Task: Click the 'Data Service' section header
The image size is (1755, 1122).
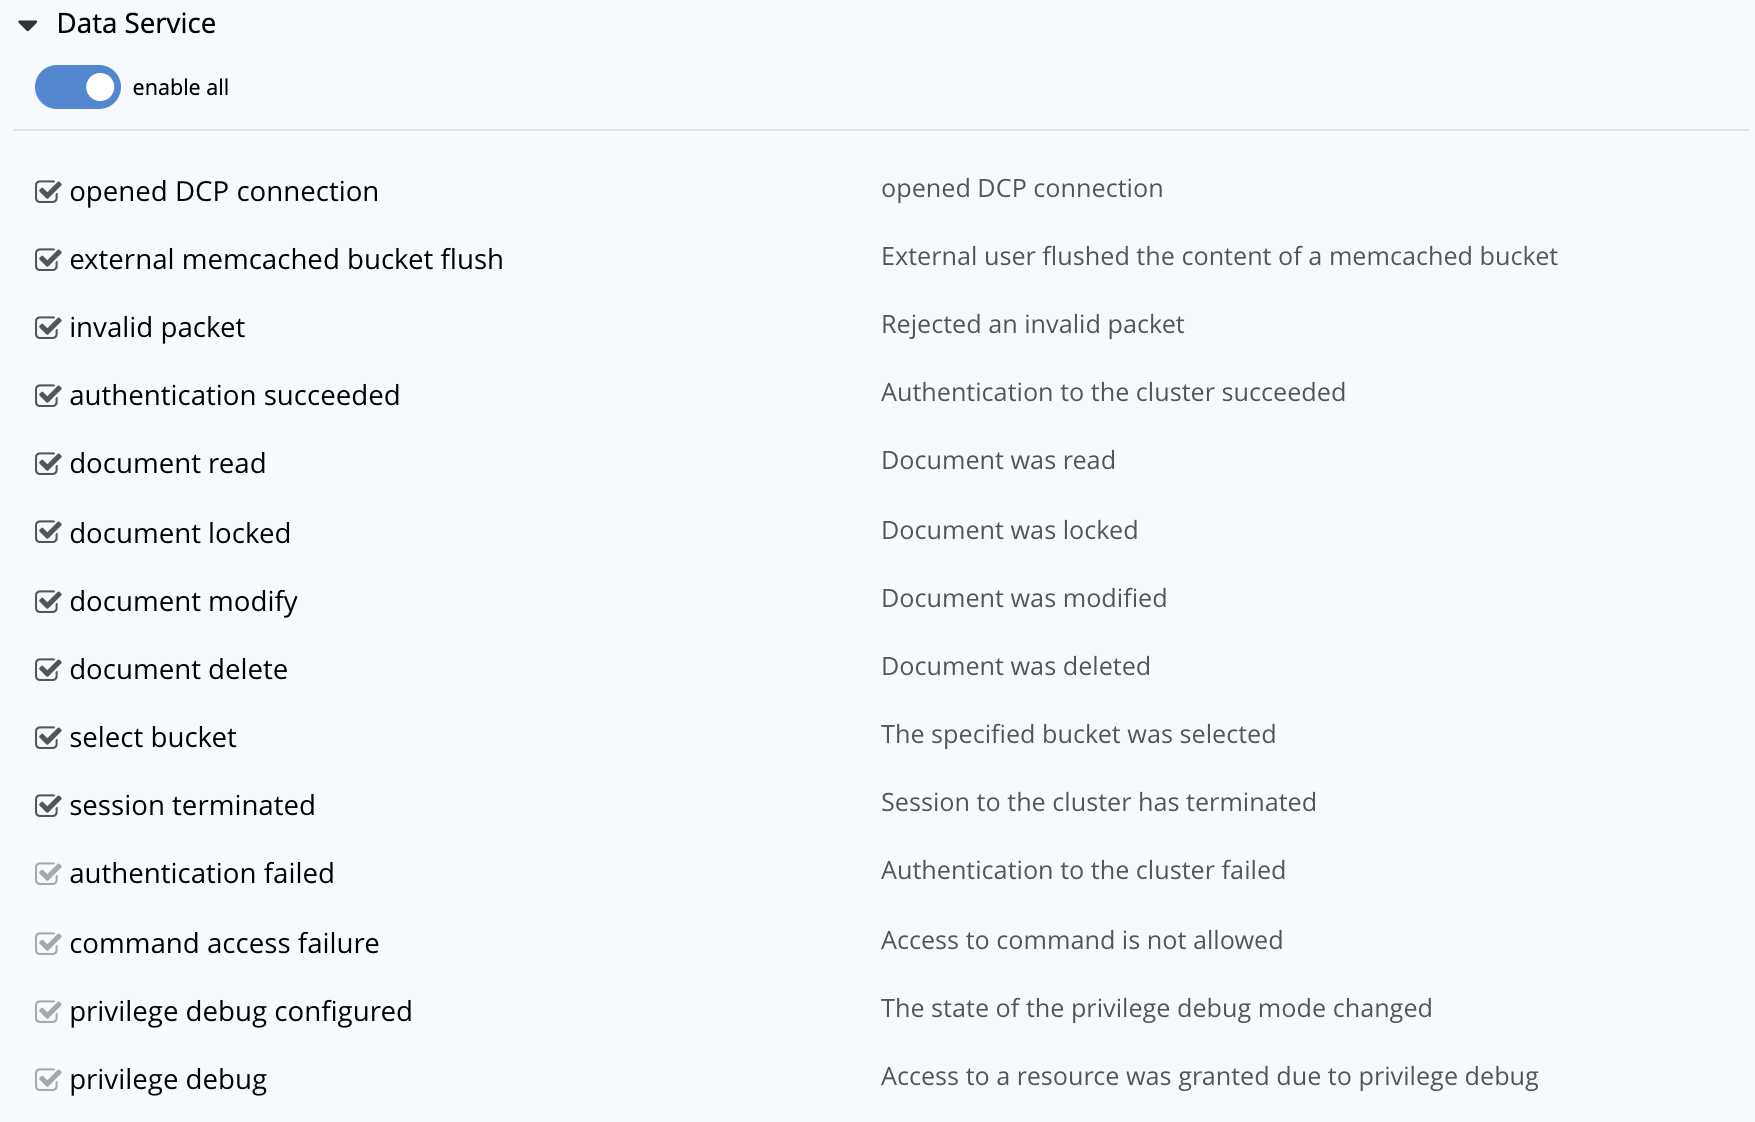Action: [x=137, y=23]
